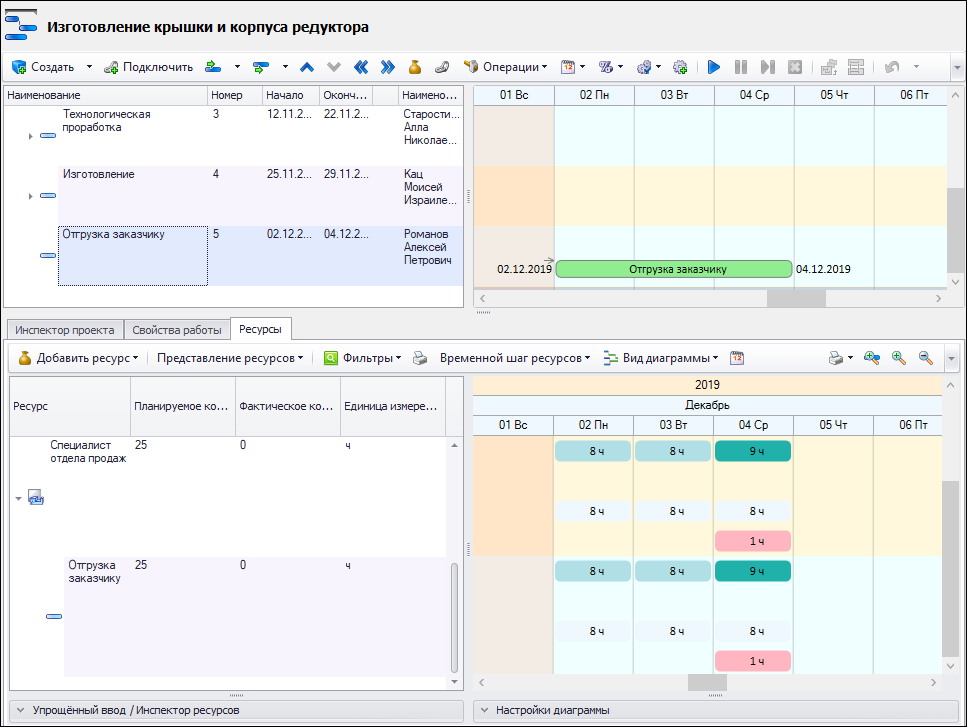
Task: Start the process with the blue play button
Action: [x=714, y=67]
